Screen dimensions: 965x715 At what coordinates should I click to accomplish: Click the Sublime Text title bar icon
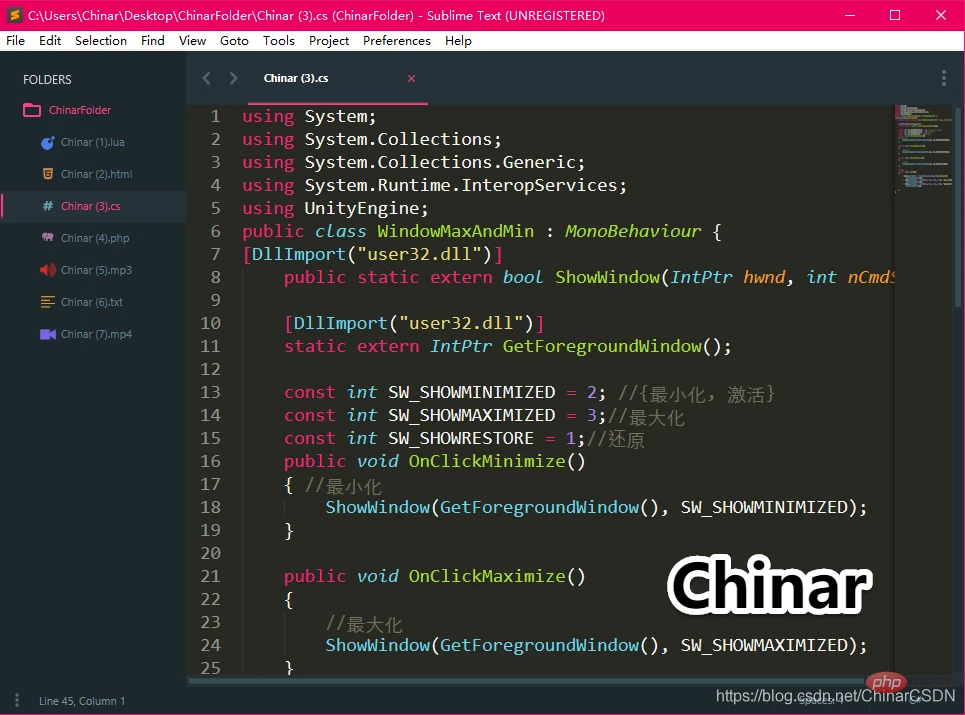click(15, 15)
